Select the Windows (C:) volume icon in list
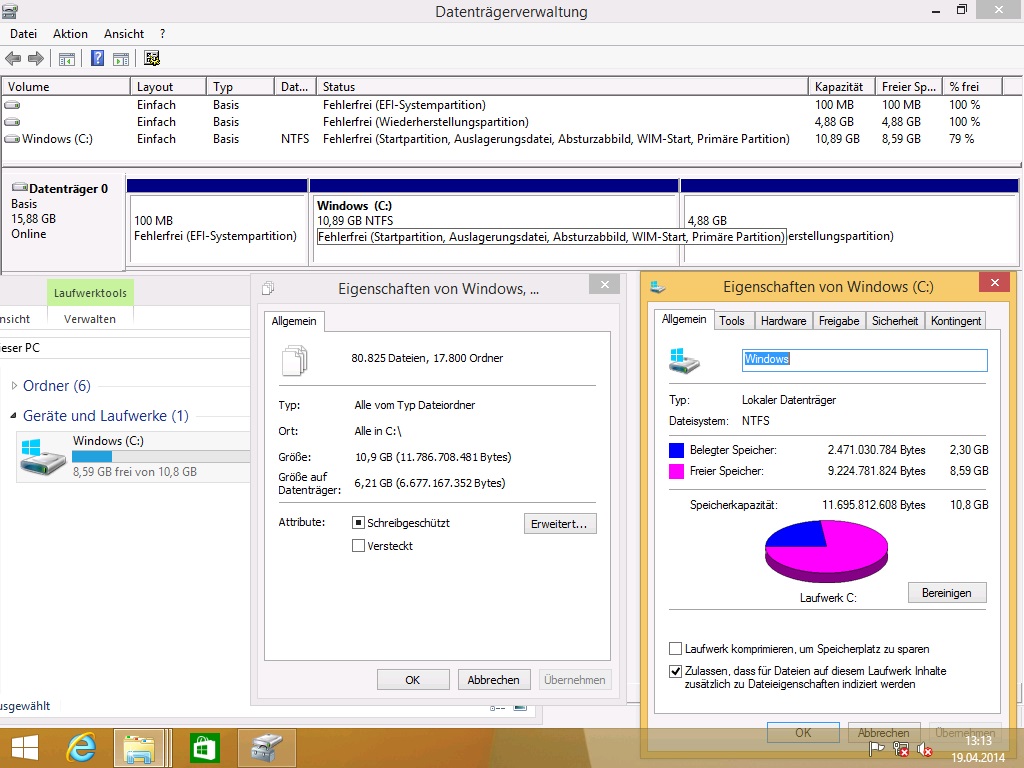Image resolution: width=1024 pixels, height=768 pixels. tap(12, 138)
